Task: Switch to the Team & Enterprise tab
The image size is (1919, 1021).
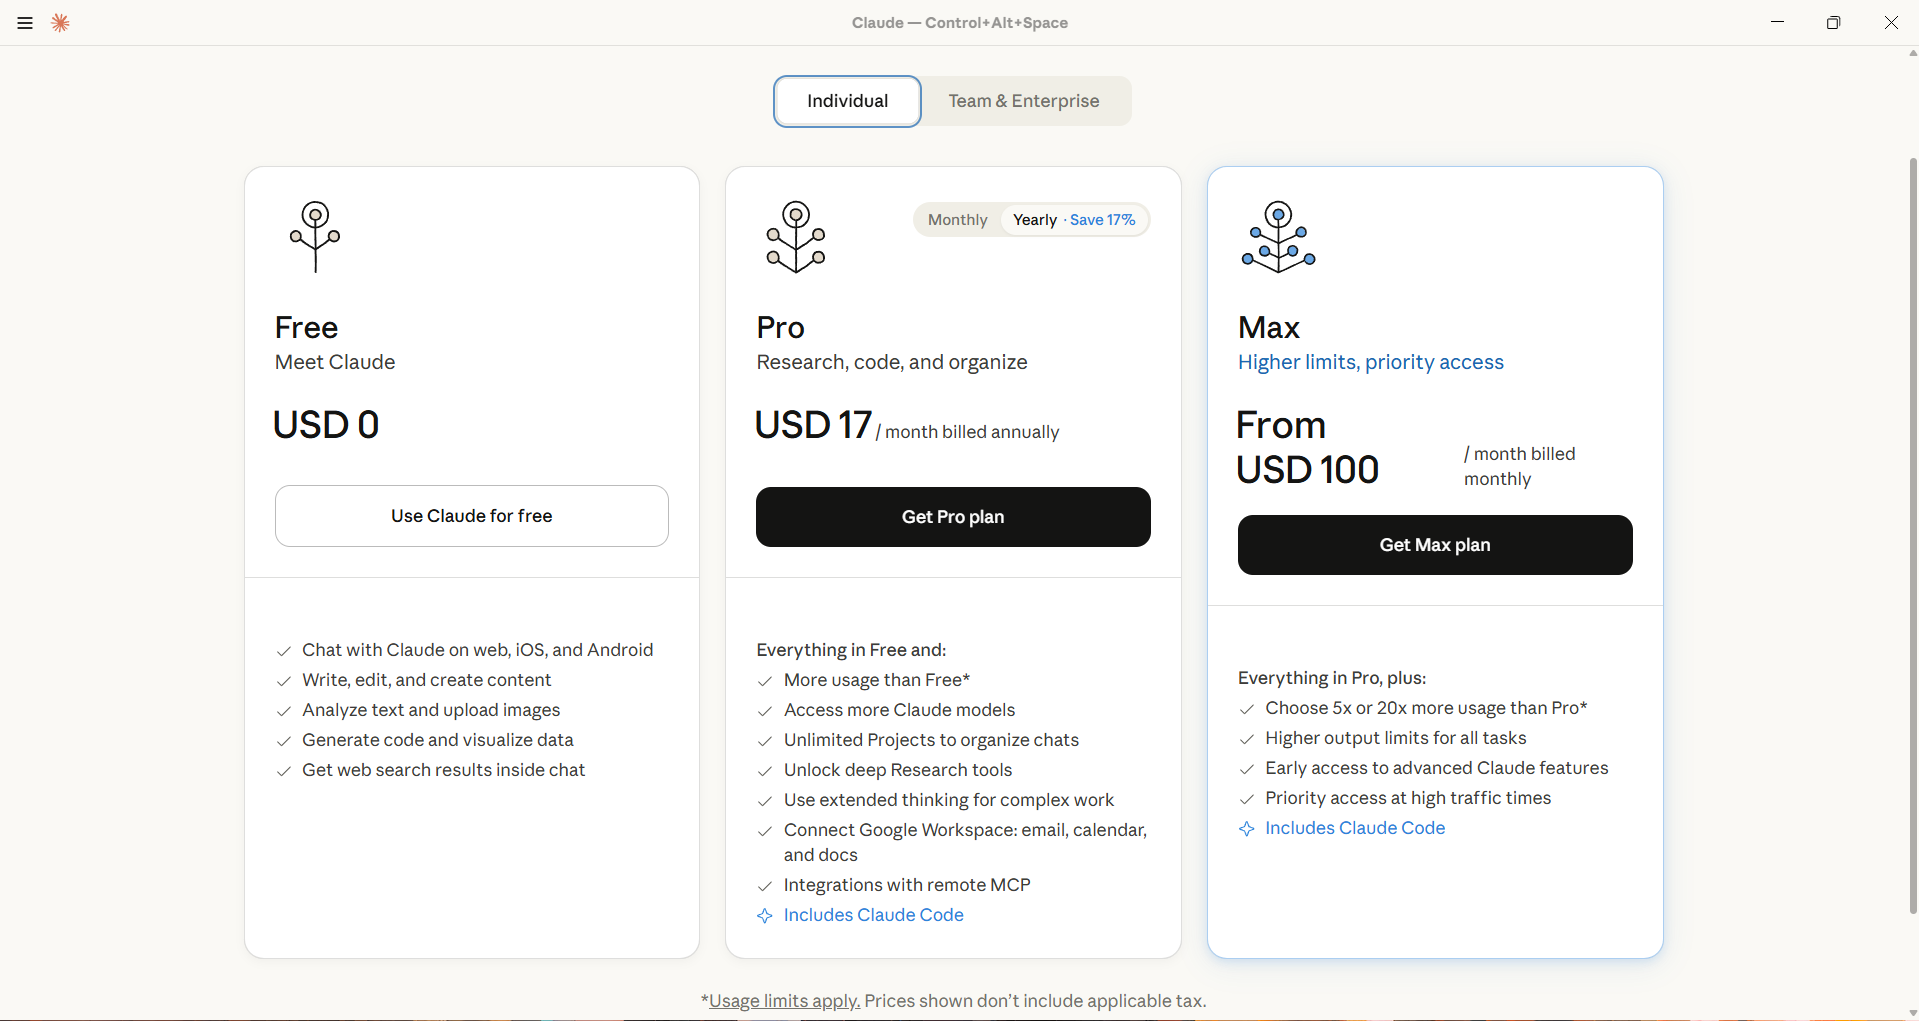Action: [x=1024, y=101]
